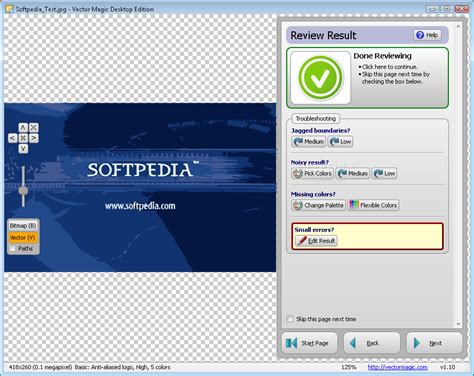The width and height of the screenshot is (474, 376).
Task: Click the zoom-to-fit button beside up arrow
Action: (34, 127)
